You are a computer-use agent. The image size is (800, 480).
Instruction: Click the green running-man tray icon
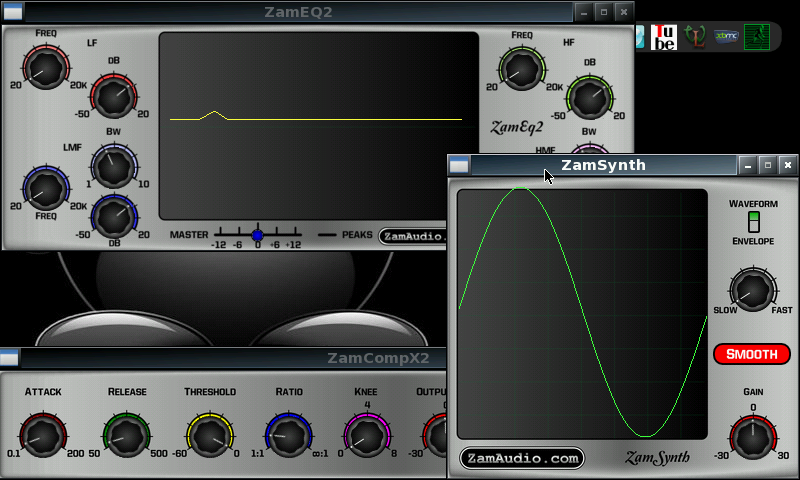coord(757,37)
